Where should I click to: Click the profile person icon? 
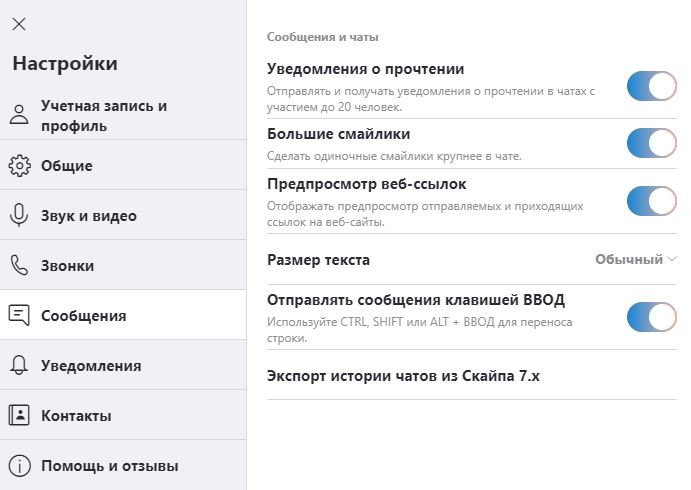coord(19,115)
